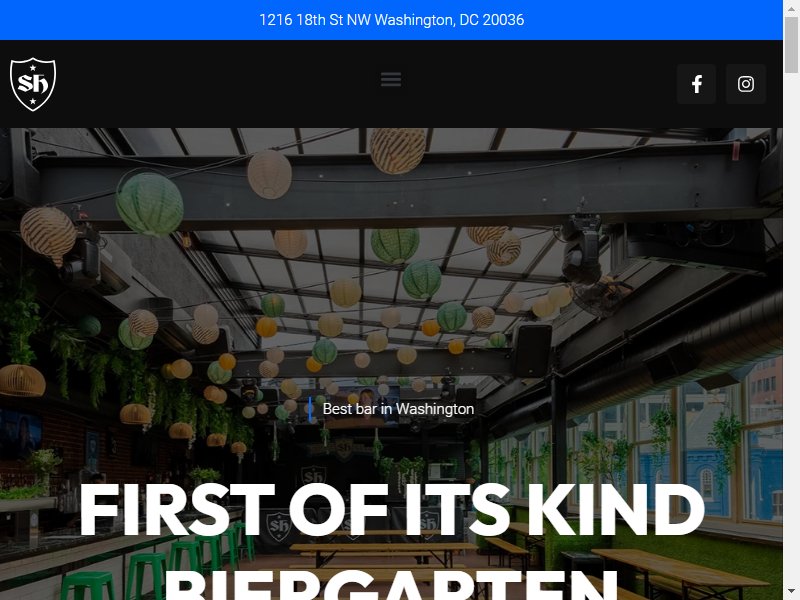Click the partially visible BIERGARTEN heading
This screenshot has height=600, width=800.
pos(392,586)
